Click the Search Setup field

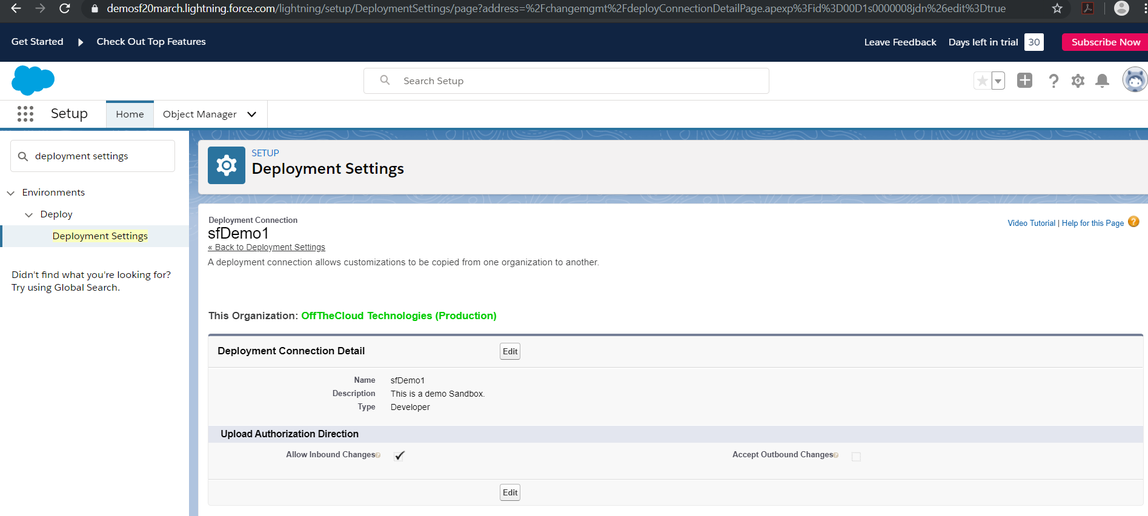(x=566, y=81)
